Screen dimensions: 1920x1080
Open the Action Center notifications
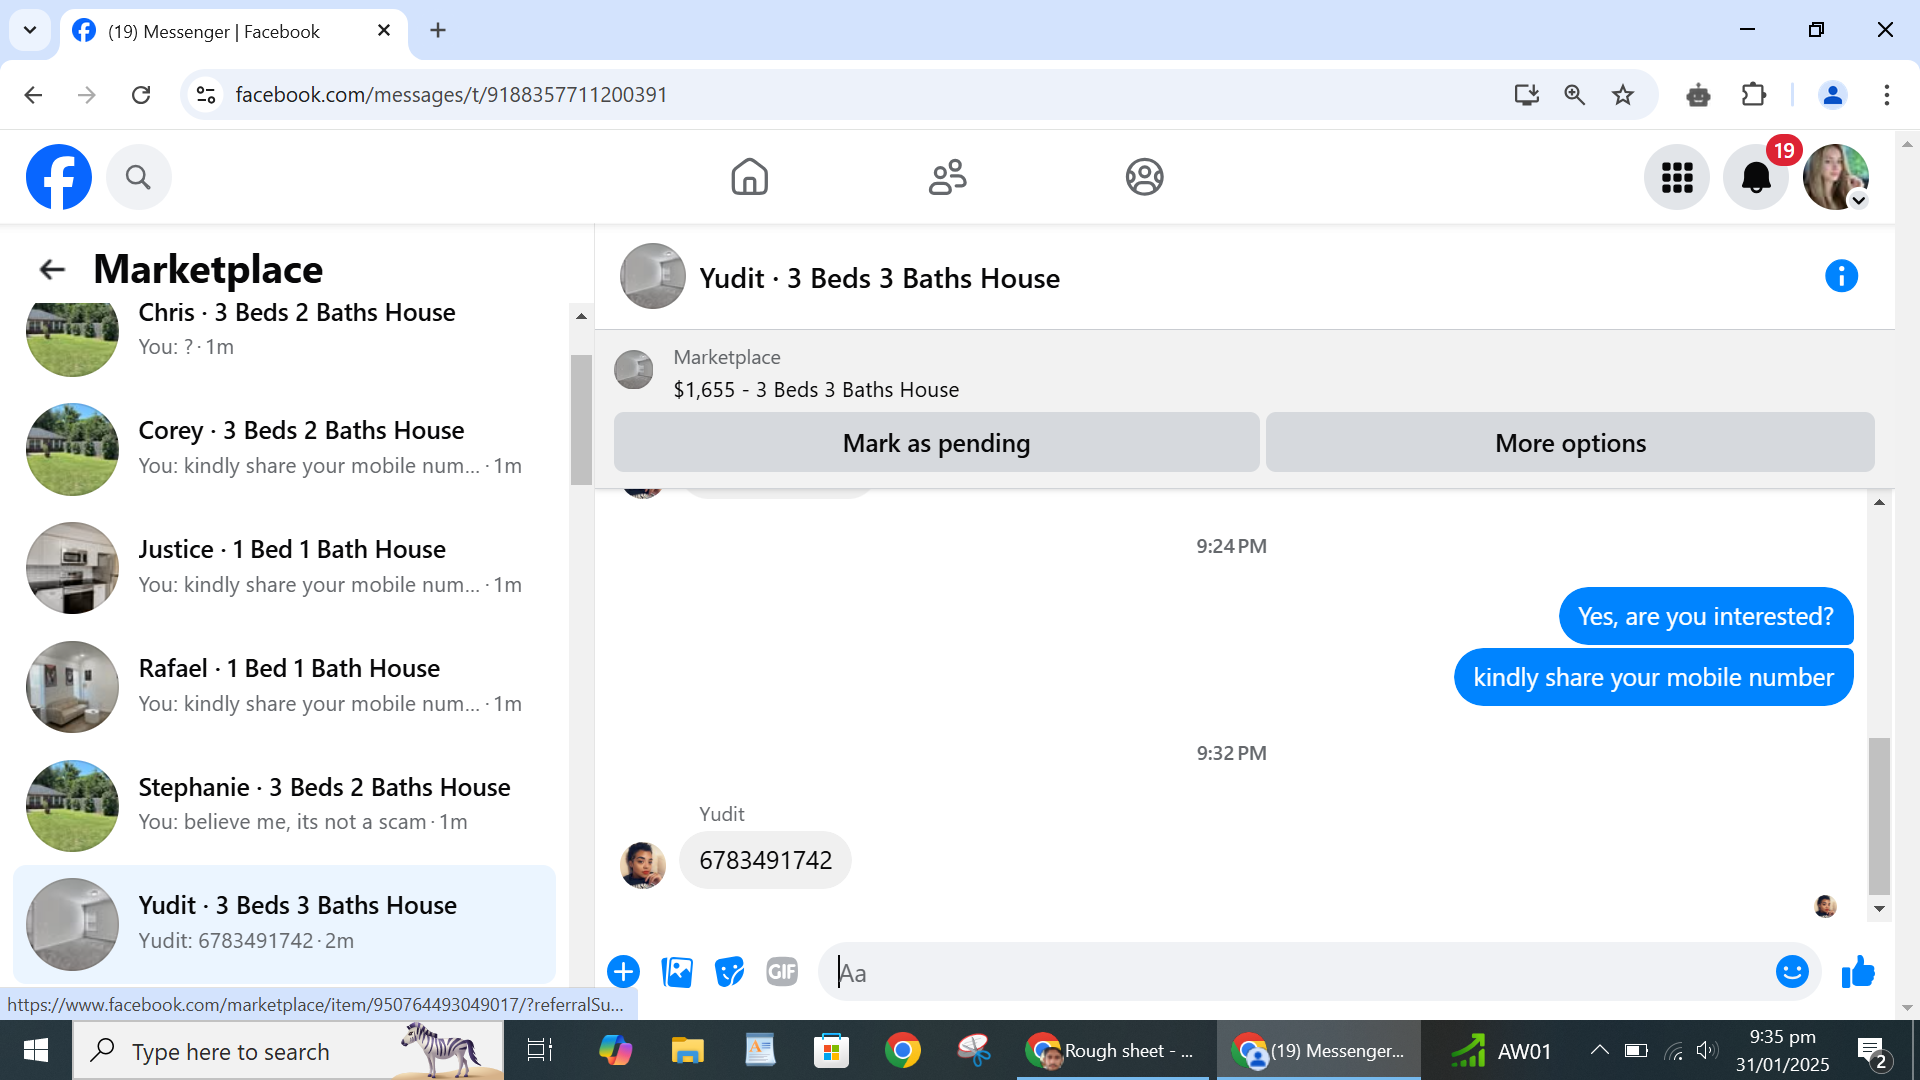(1873, 1052)
